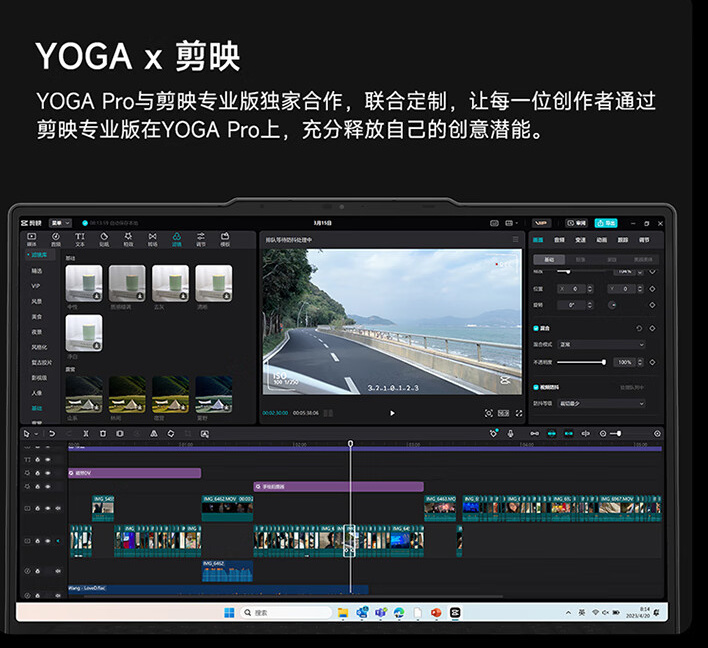Click the delete trash icon
This screenshot has height=648, width=708.
(x=103, y=434)
